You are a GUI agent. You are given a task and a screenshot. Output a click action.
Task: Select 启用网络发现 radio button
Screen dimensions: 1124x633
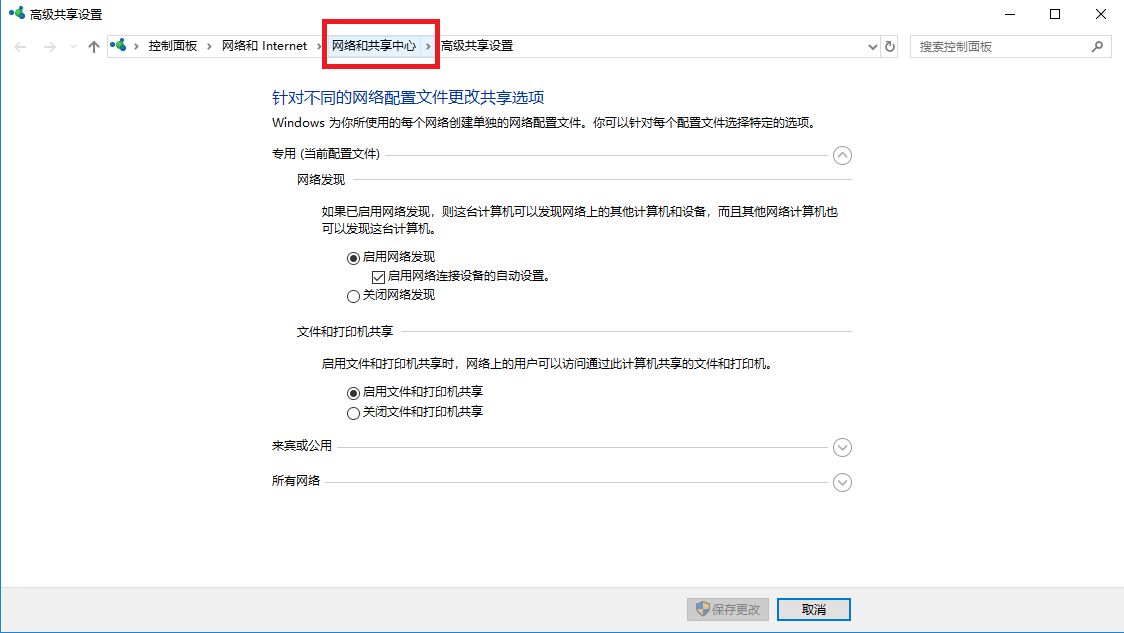pyautogui.click(x=353, y=258)
